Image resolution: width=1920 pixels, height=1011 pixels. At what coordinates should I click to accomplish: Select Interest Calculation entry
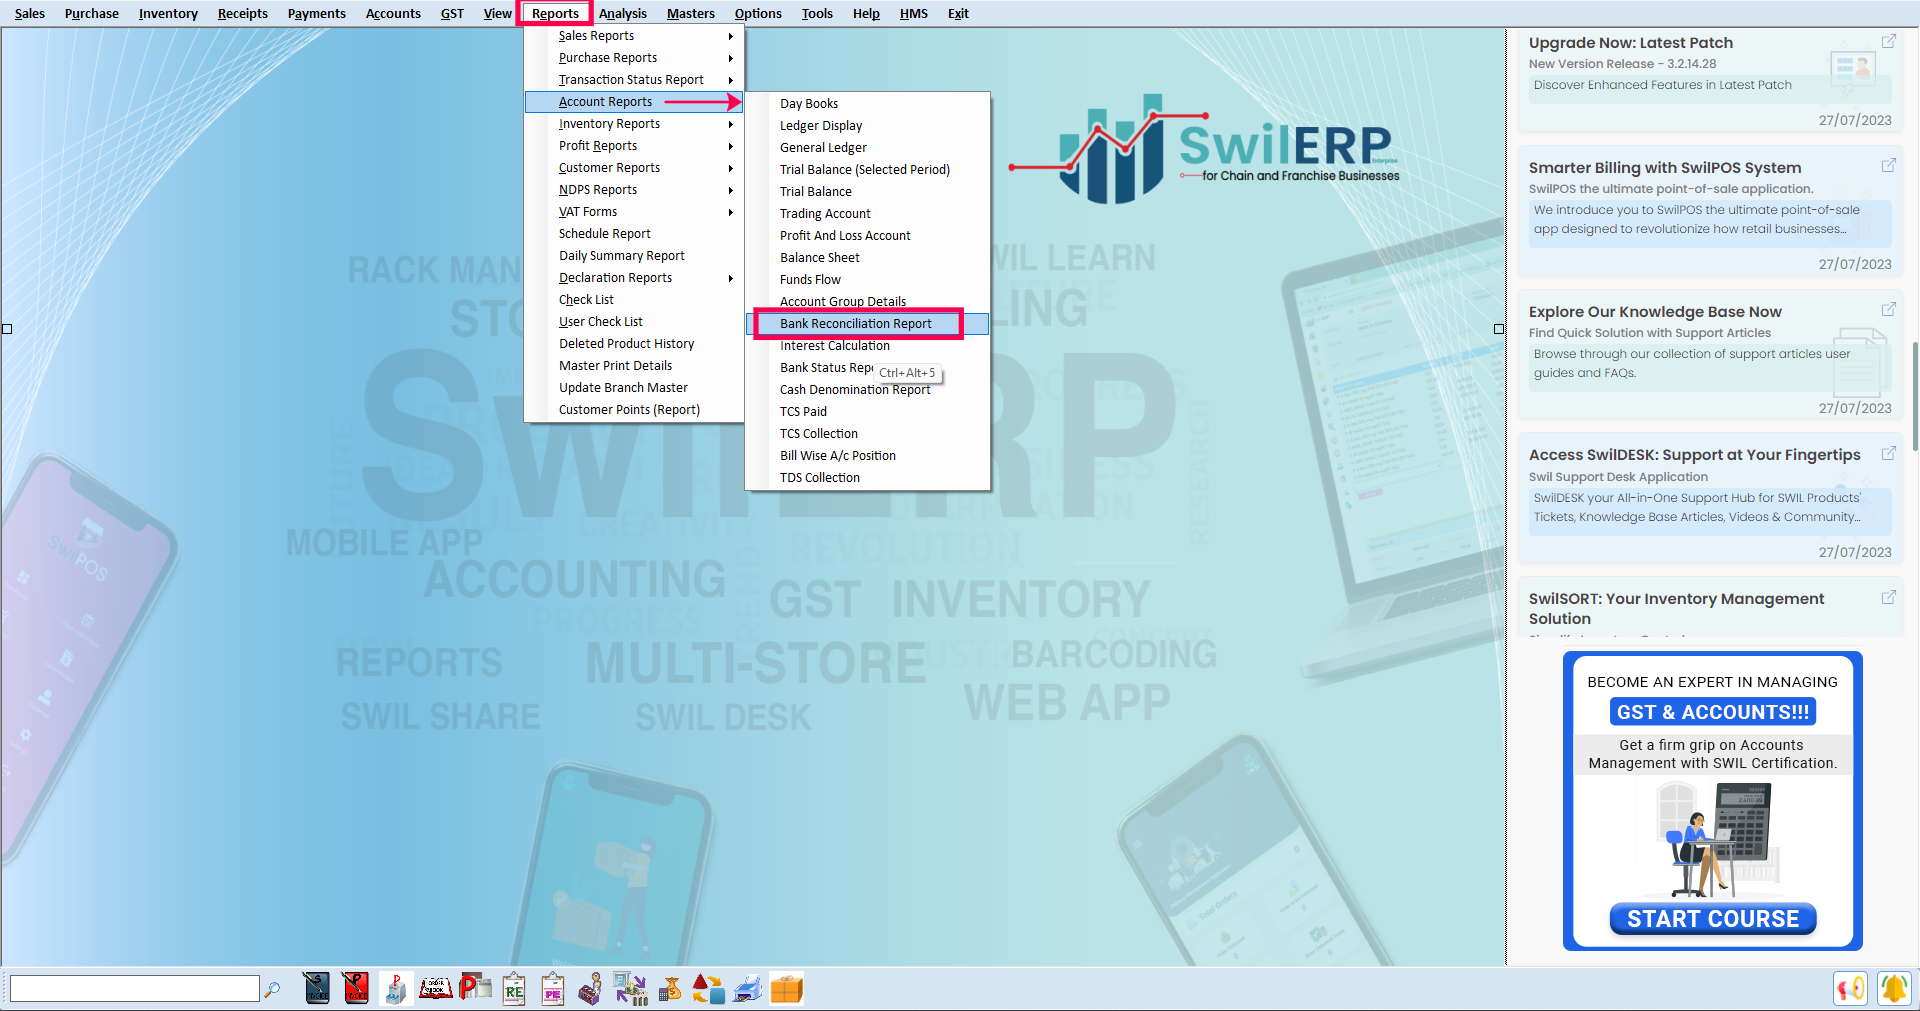(867, 346)
